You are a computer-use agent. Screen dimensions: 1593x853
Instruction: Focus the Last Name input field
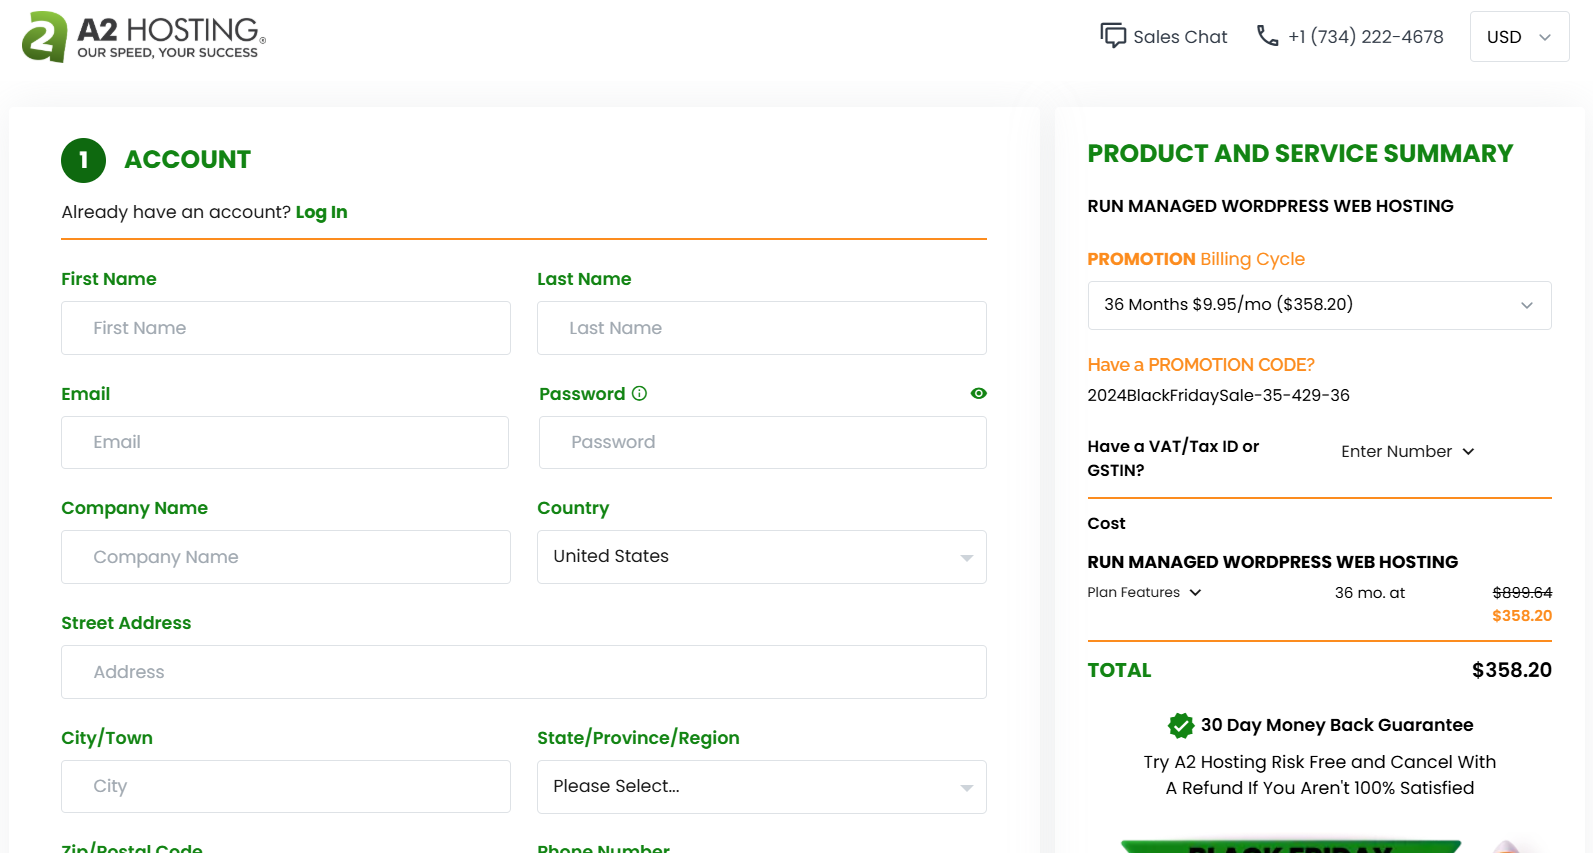point(762,328)
